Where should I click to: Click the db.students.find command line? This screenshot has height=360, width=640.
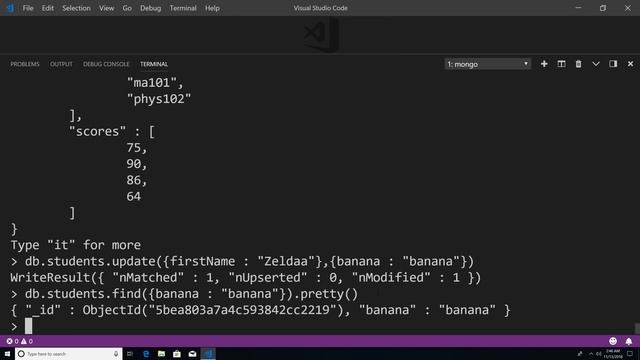184,294
